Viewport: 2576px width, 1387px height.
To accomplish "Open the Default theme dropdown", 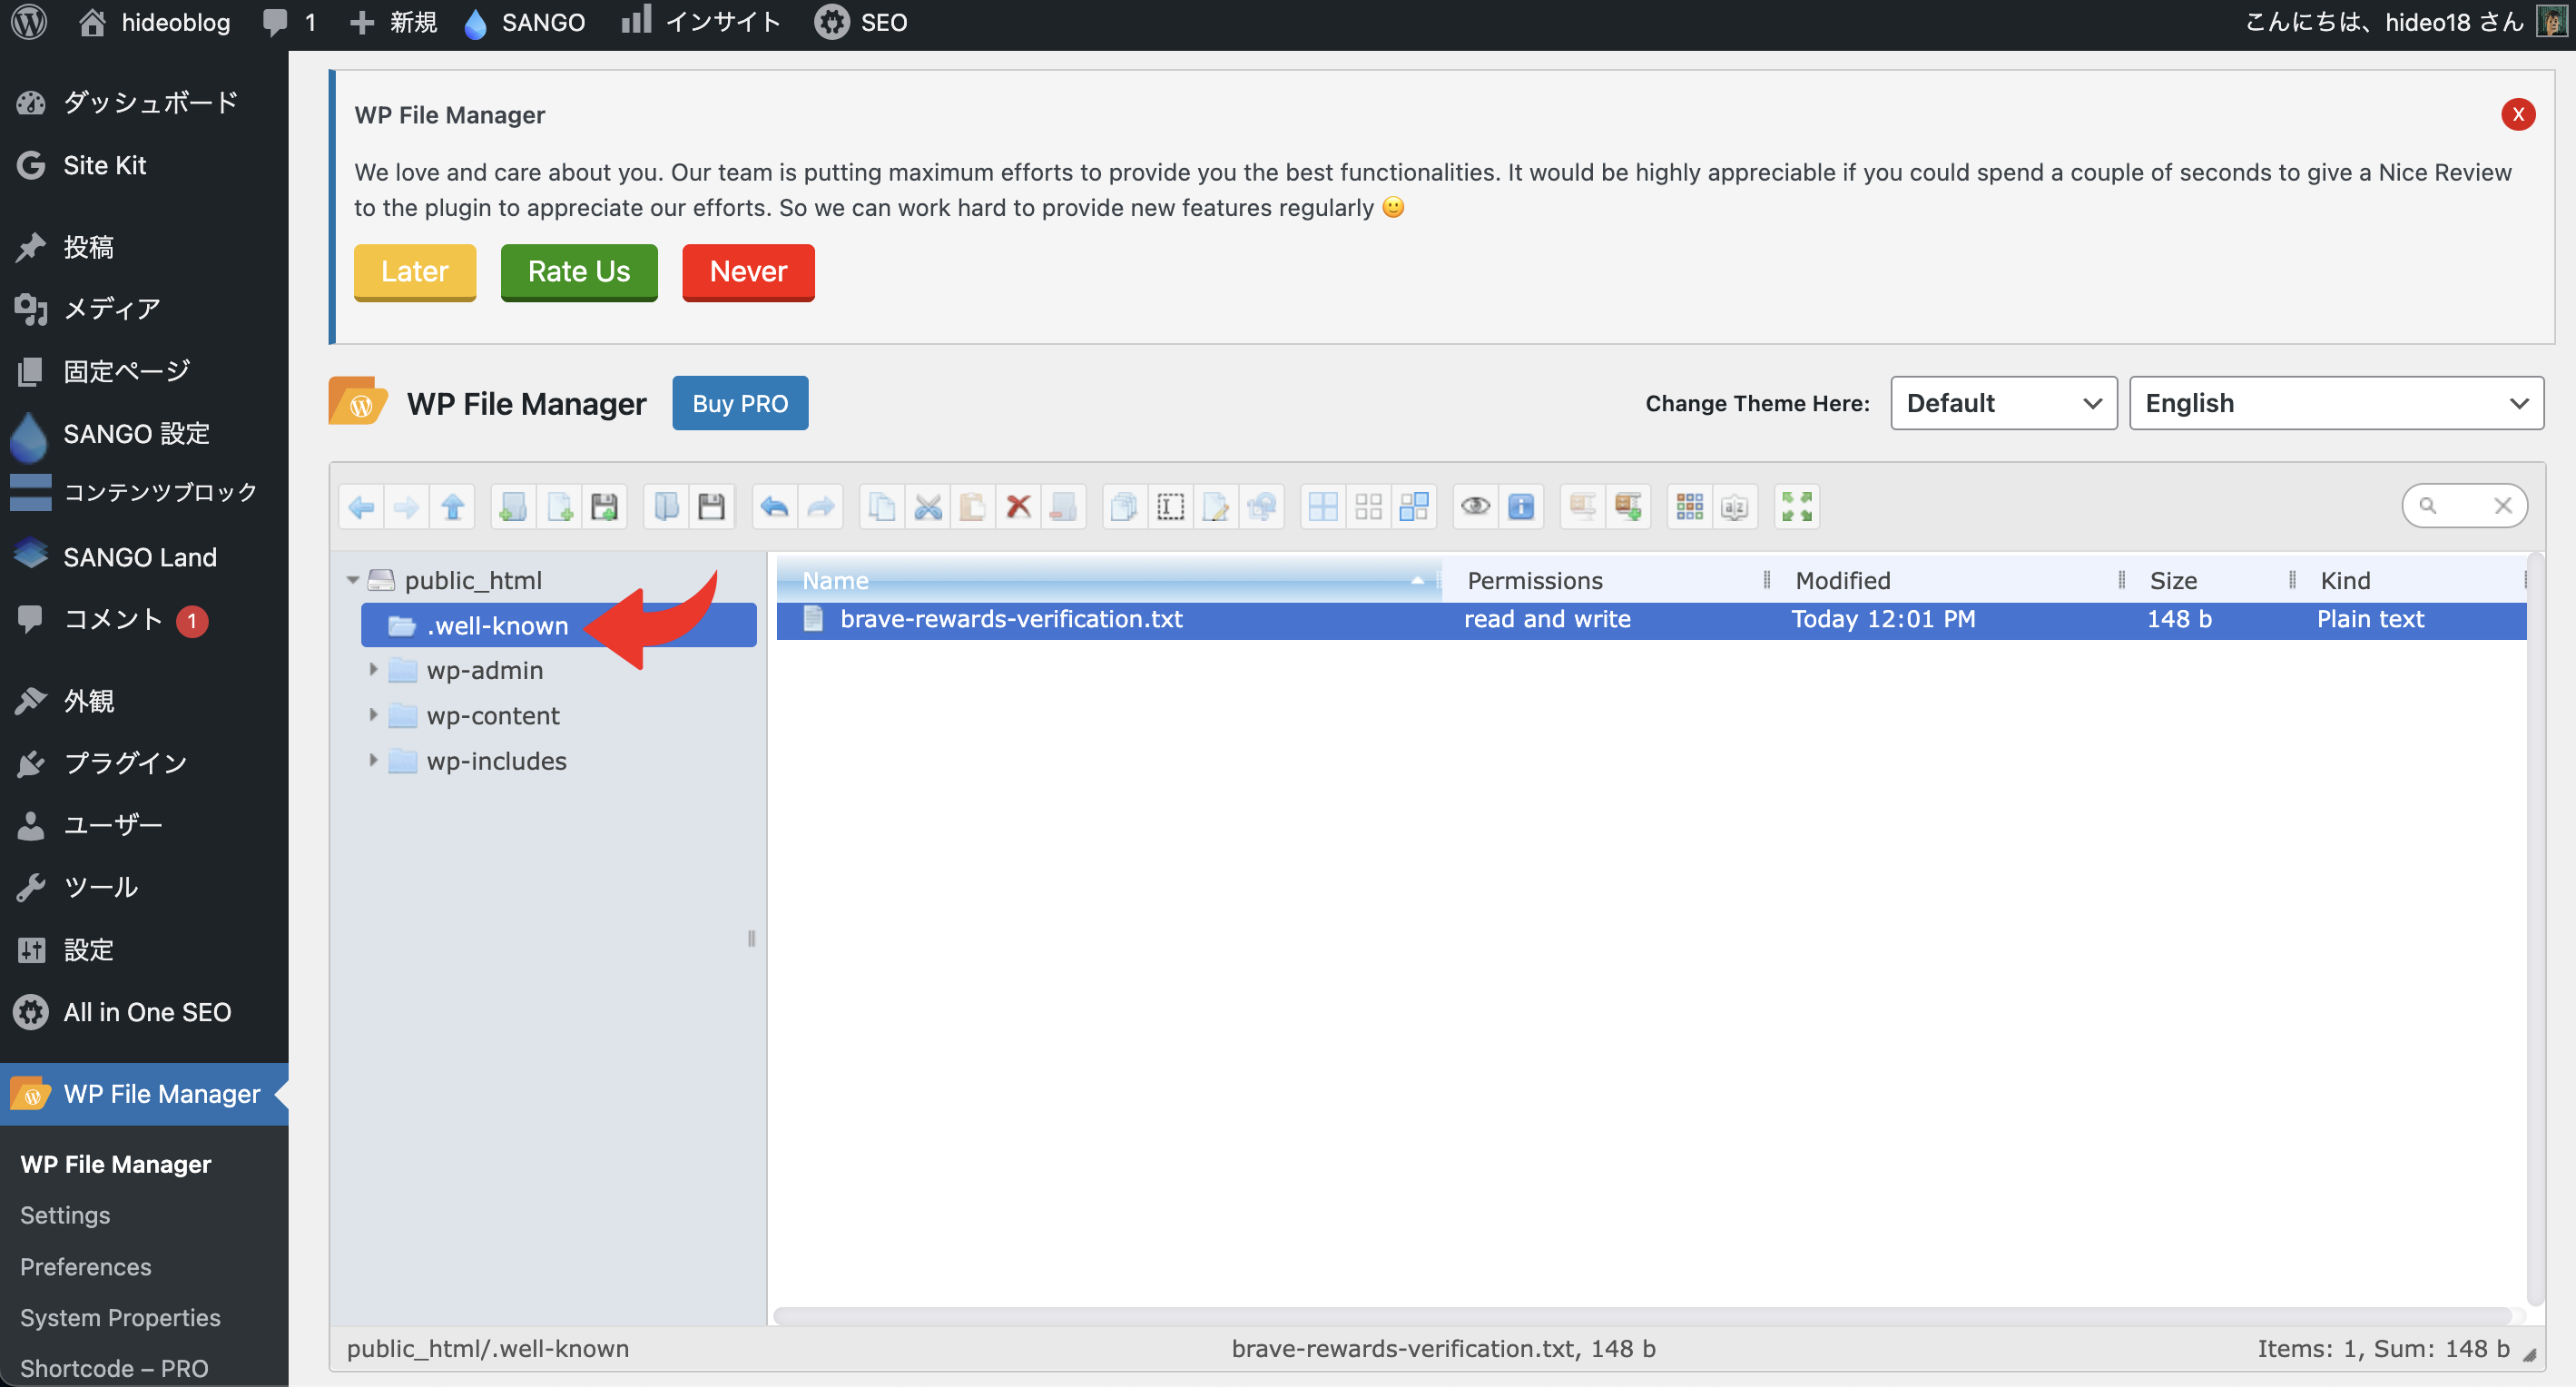I will [2004, 403].
